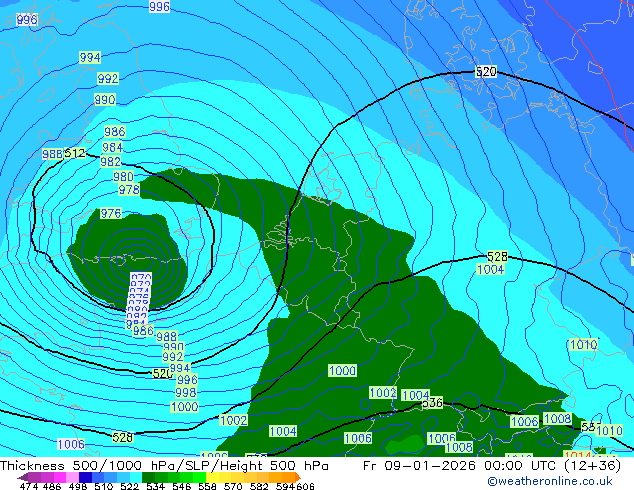Click the '984' isobar label

coord(112,147)
